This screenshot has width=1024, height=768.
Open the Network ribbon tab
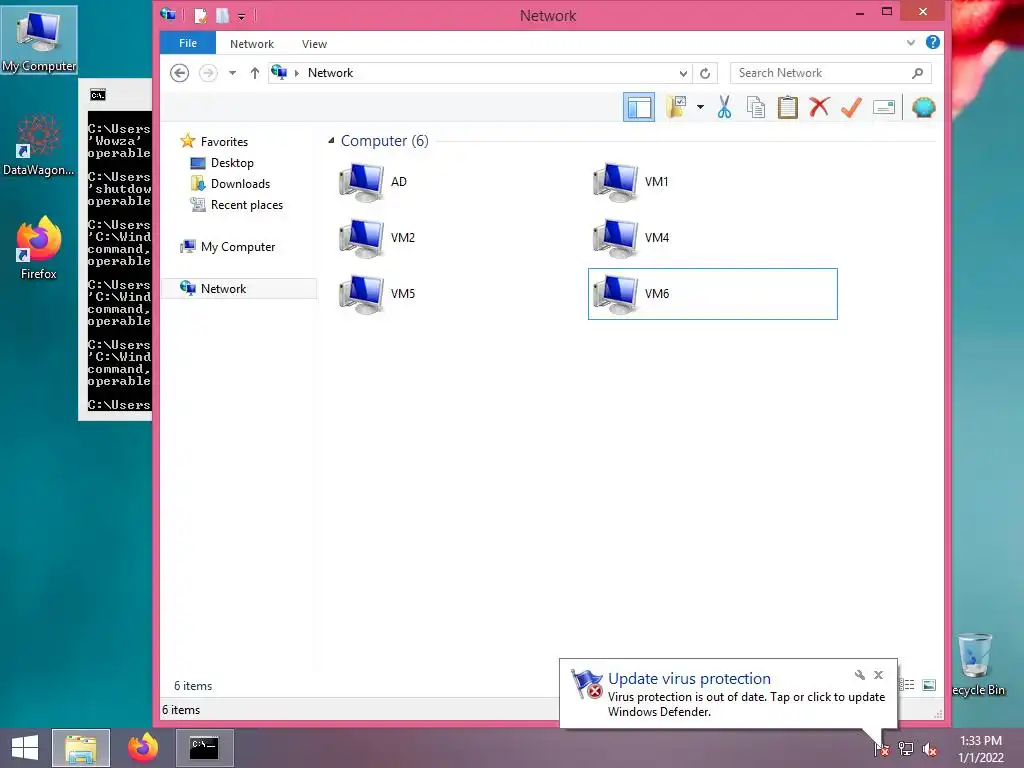click(x=251, y=44)
